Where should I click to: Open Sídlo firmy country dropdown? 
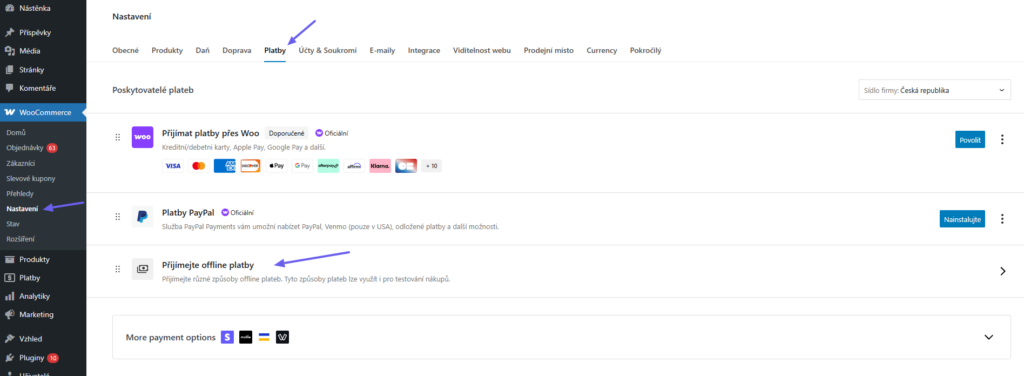(935, 90)
